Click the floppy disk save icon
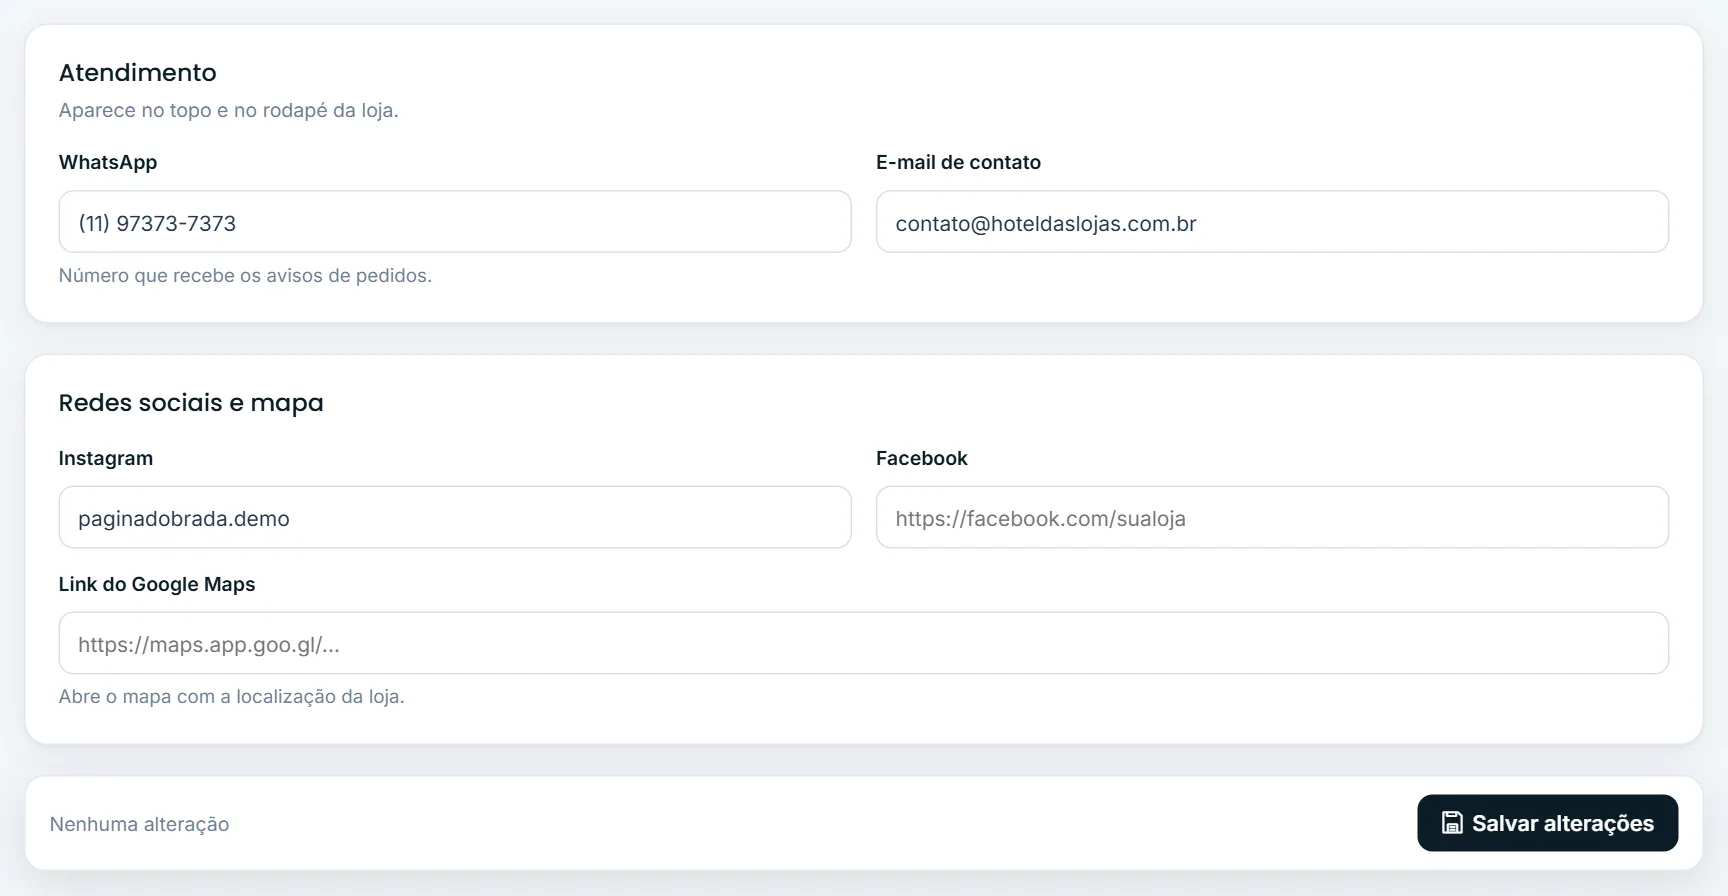 point(1452,823)
